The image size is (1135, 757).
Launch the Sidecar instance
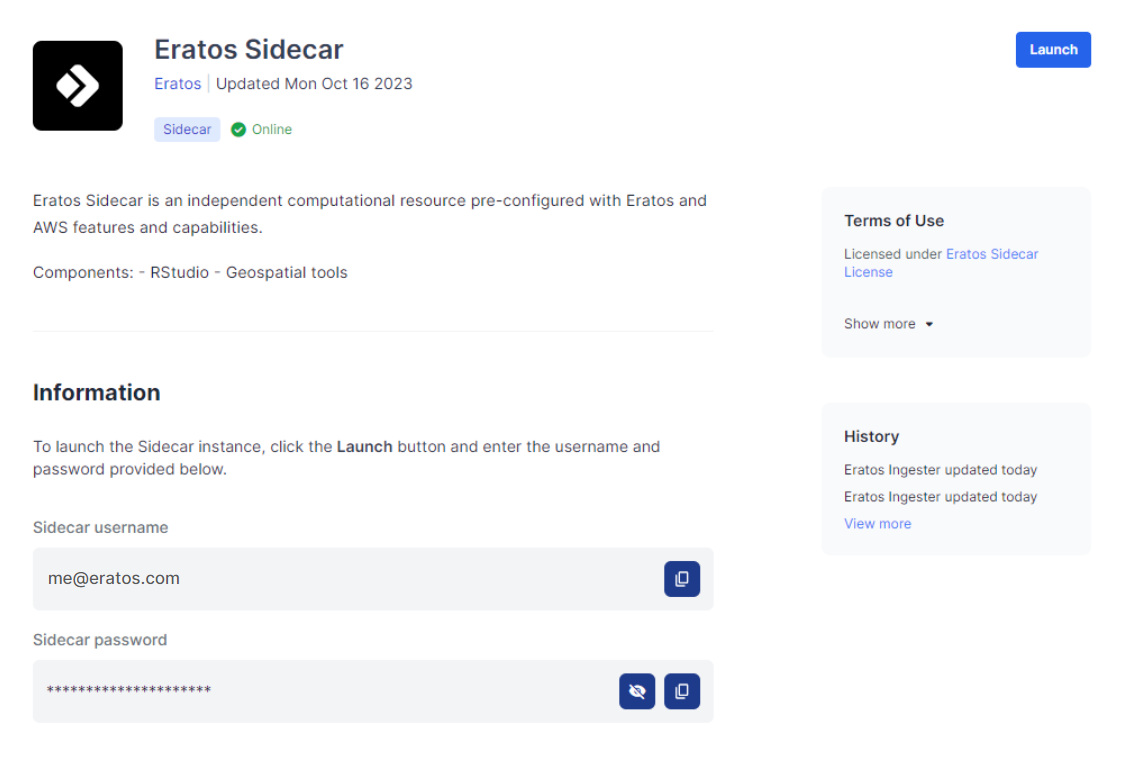click(x=1053, y=50)
